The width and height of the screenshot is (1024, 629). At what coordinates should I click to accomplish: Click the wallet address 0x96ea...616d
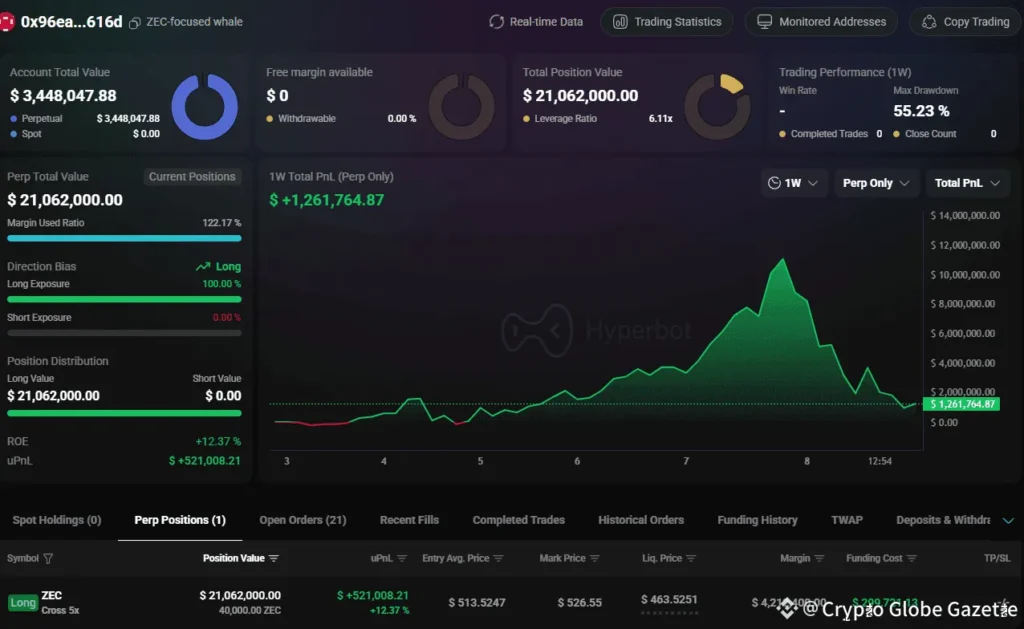pos(70,20)
